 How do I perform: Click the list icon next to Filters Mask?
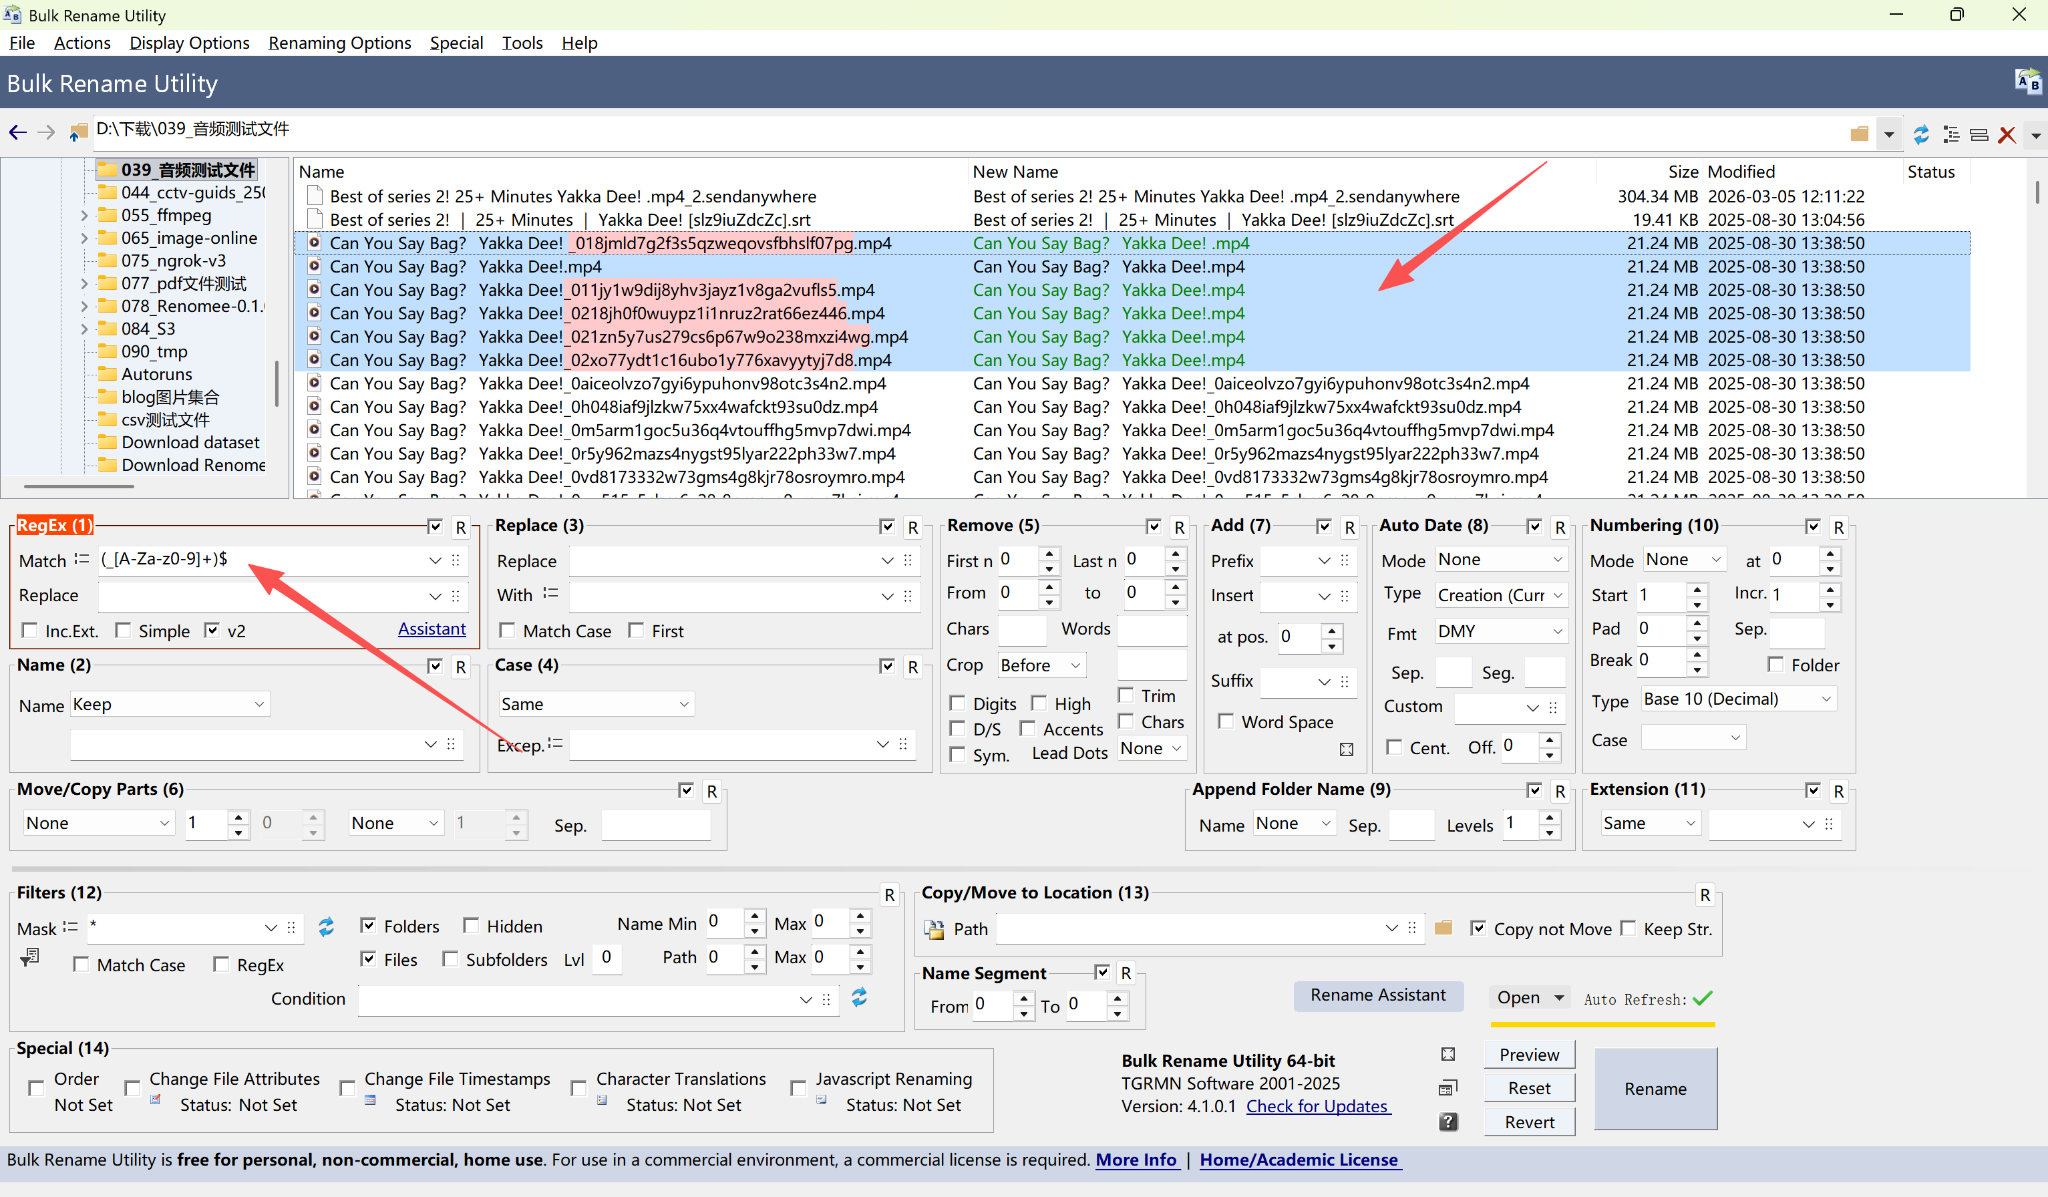click(70, 927)
